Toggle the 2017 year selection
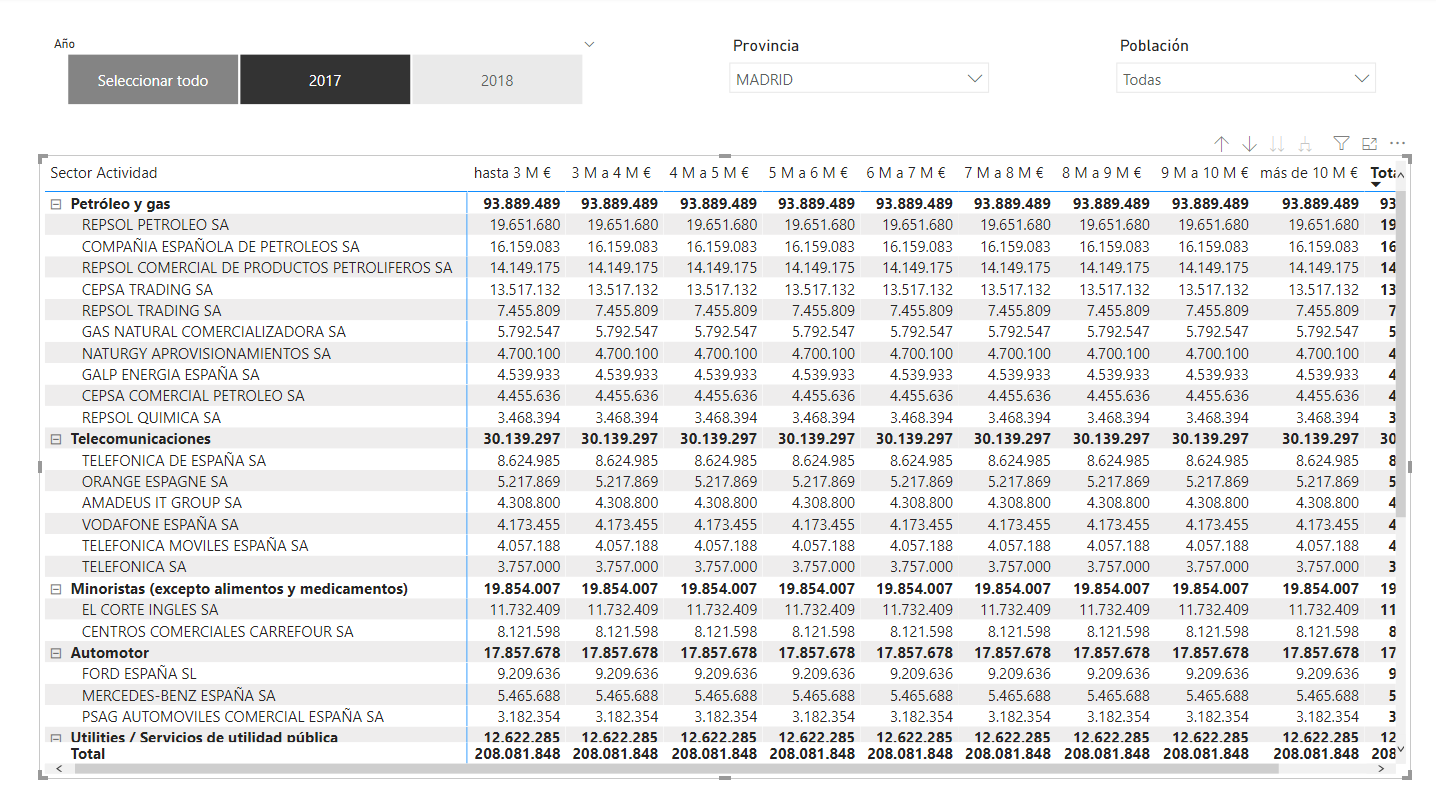Viewport: 1436px width, 805px height. coord(324,78)
